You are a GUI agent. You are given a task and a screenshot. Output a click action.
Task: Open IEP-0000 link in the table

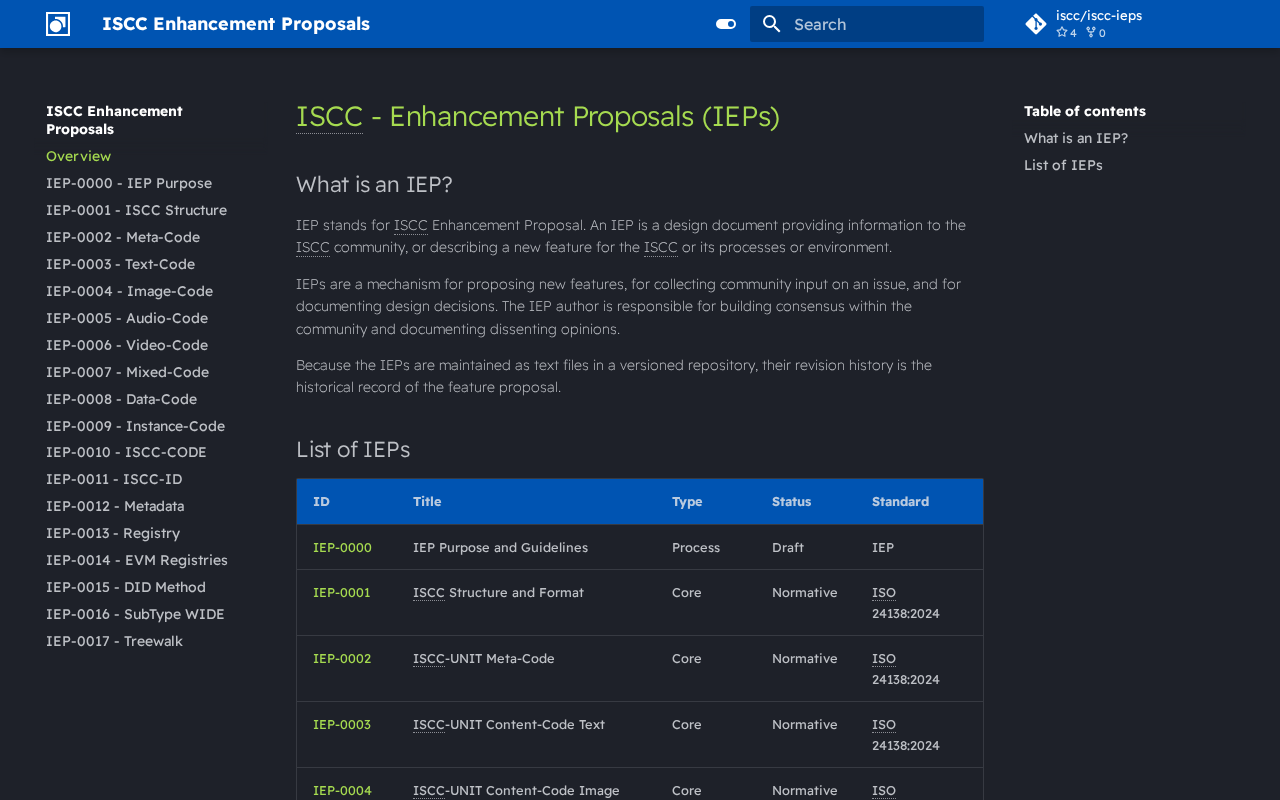tap(342, 547)
